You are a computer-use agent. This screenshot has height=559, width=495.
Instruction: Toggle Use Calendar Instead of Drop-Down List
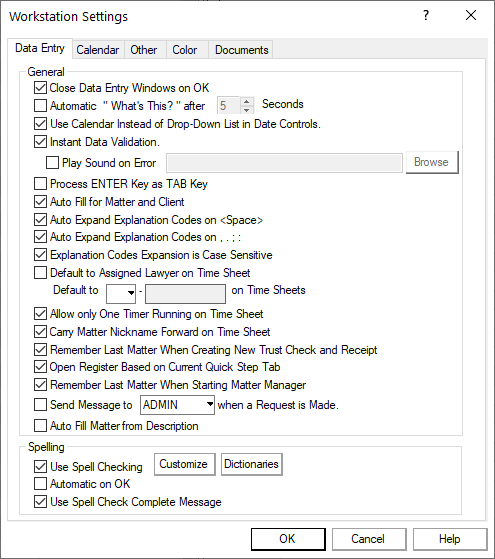pyautogui.click(x=40, y=124)
